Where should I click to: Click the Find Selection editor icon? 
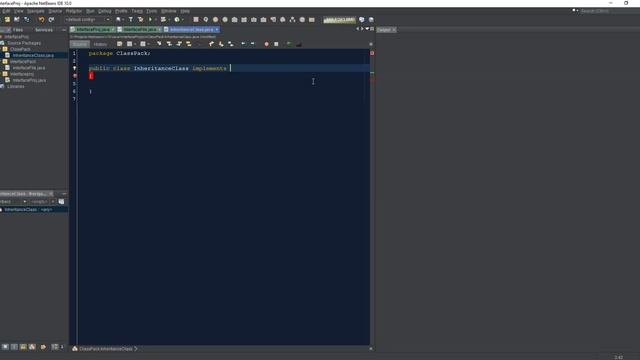click(x=159, y=44)
